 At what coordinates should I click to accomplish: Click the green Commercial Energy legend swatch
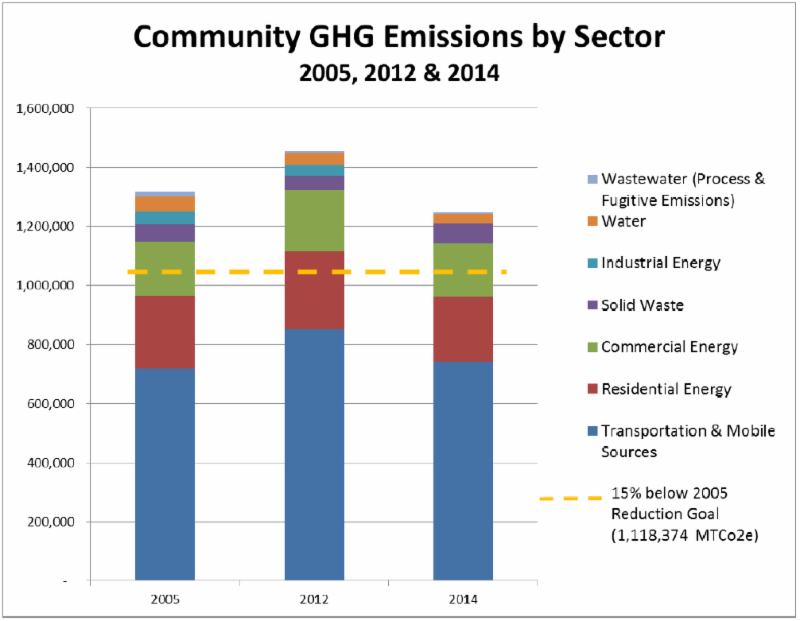(x=592, y=347)
